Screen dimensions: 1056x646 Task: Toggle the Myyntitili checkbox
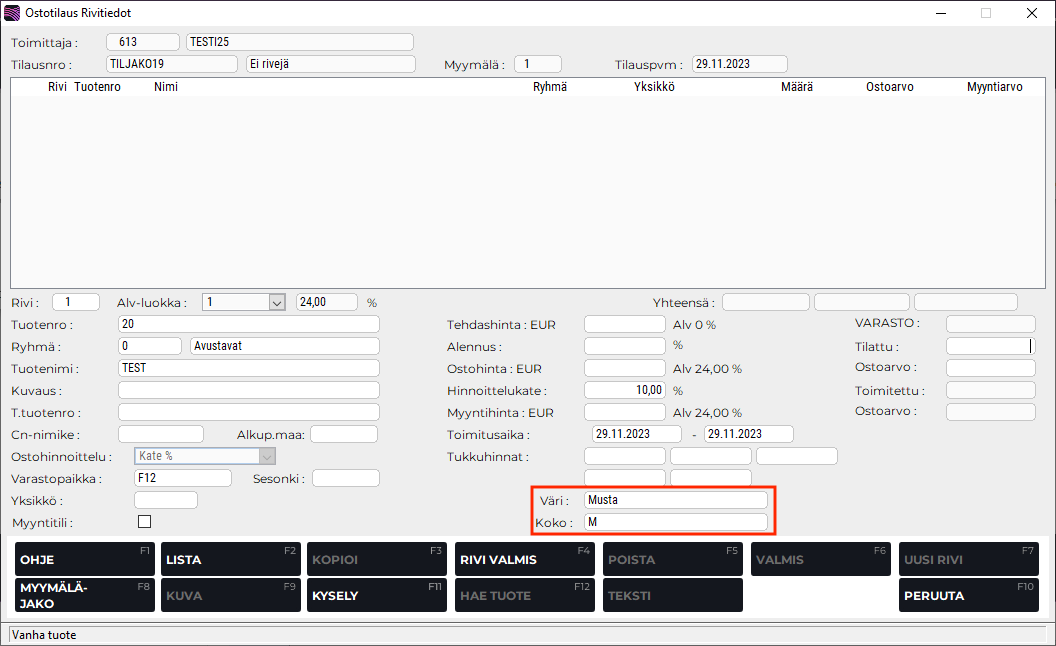coord(144,522)
